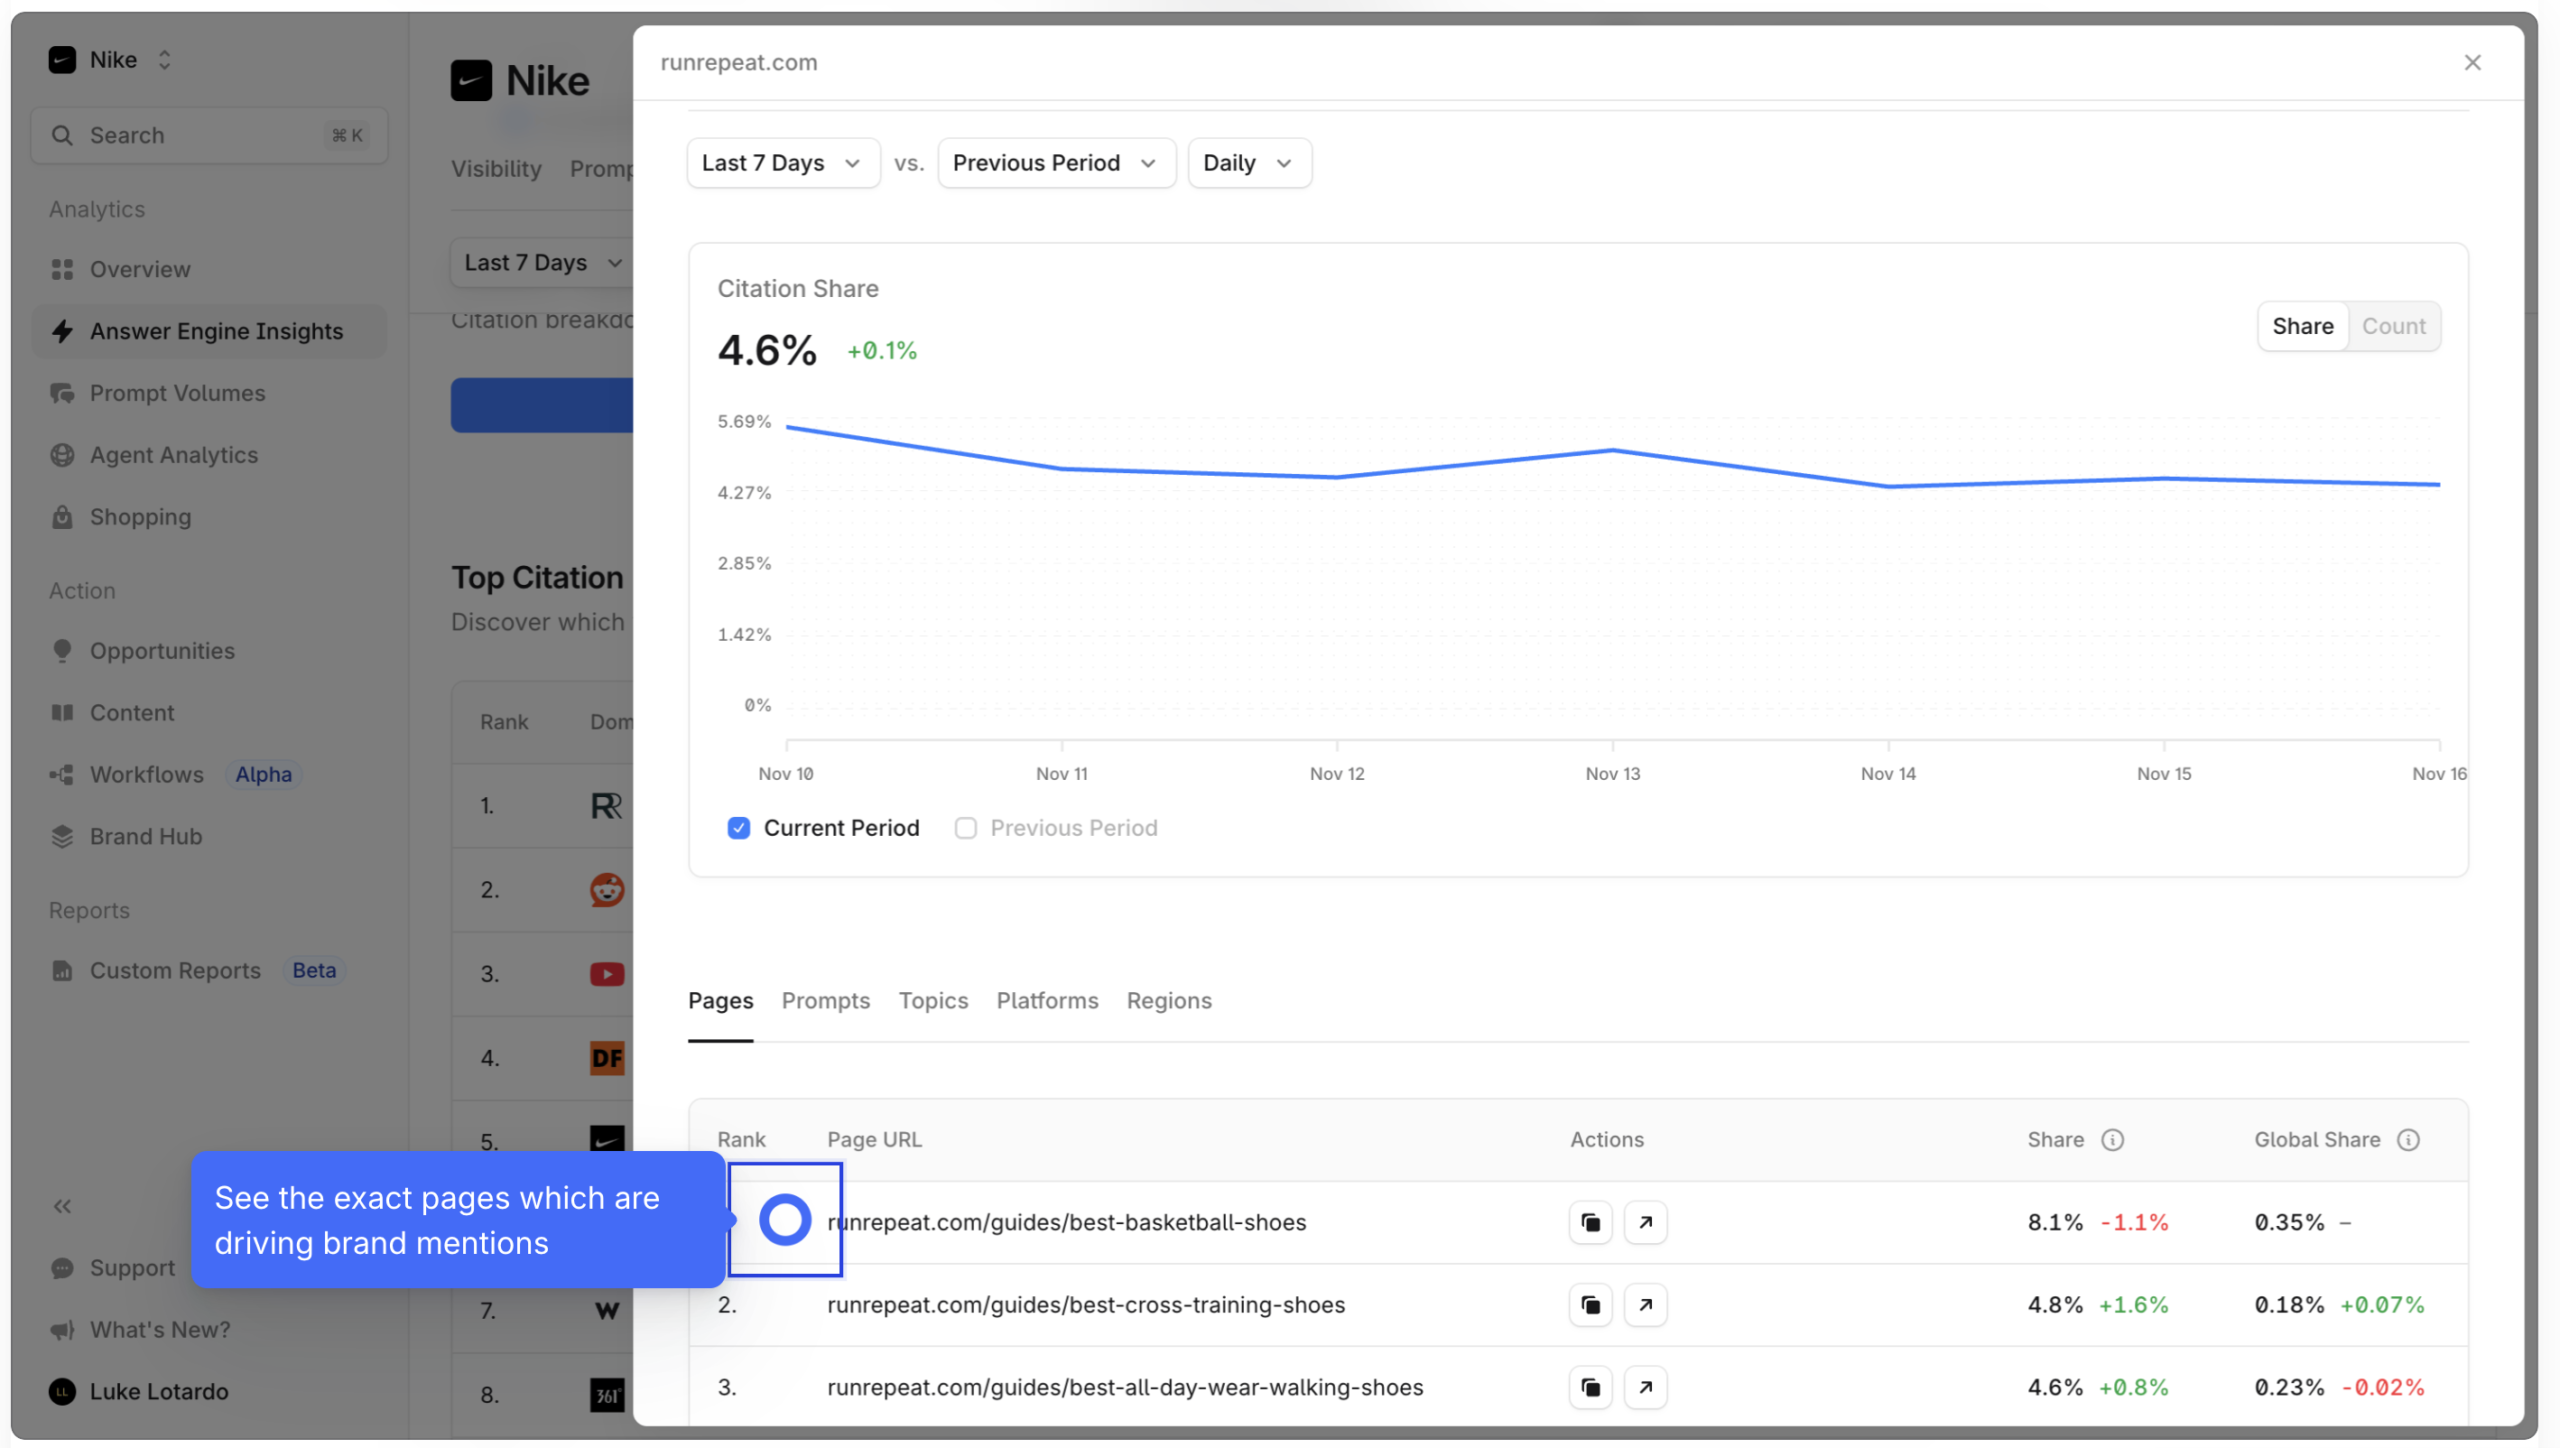Copy the best-all-day-wear-walking-shoes URL
Image resolution: width=2560 pixels, height=1448 pixels.
coord(1590,1388)
